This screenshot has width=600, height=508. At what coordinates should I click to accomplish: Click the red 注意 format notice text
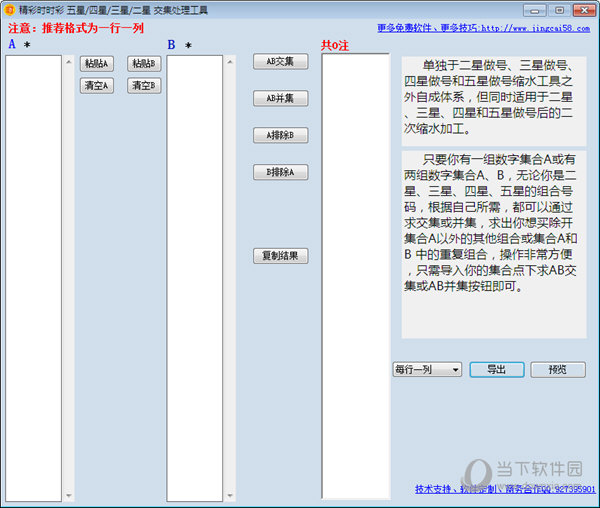tap(76, 28)
